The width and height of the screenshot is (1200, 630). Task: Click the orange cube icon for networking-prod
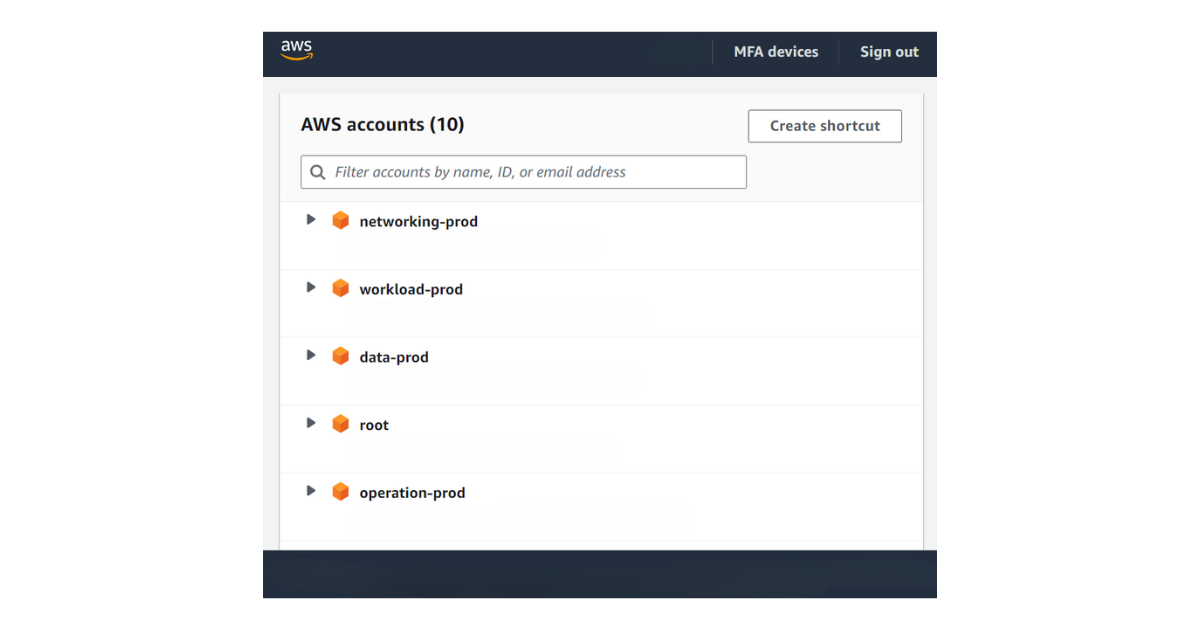(341, 220)
